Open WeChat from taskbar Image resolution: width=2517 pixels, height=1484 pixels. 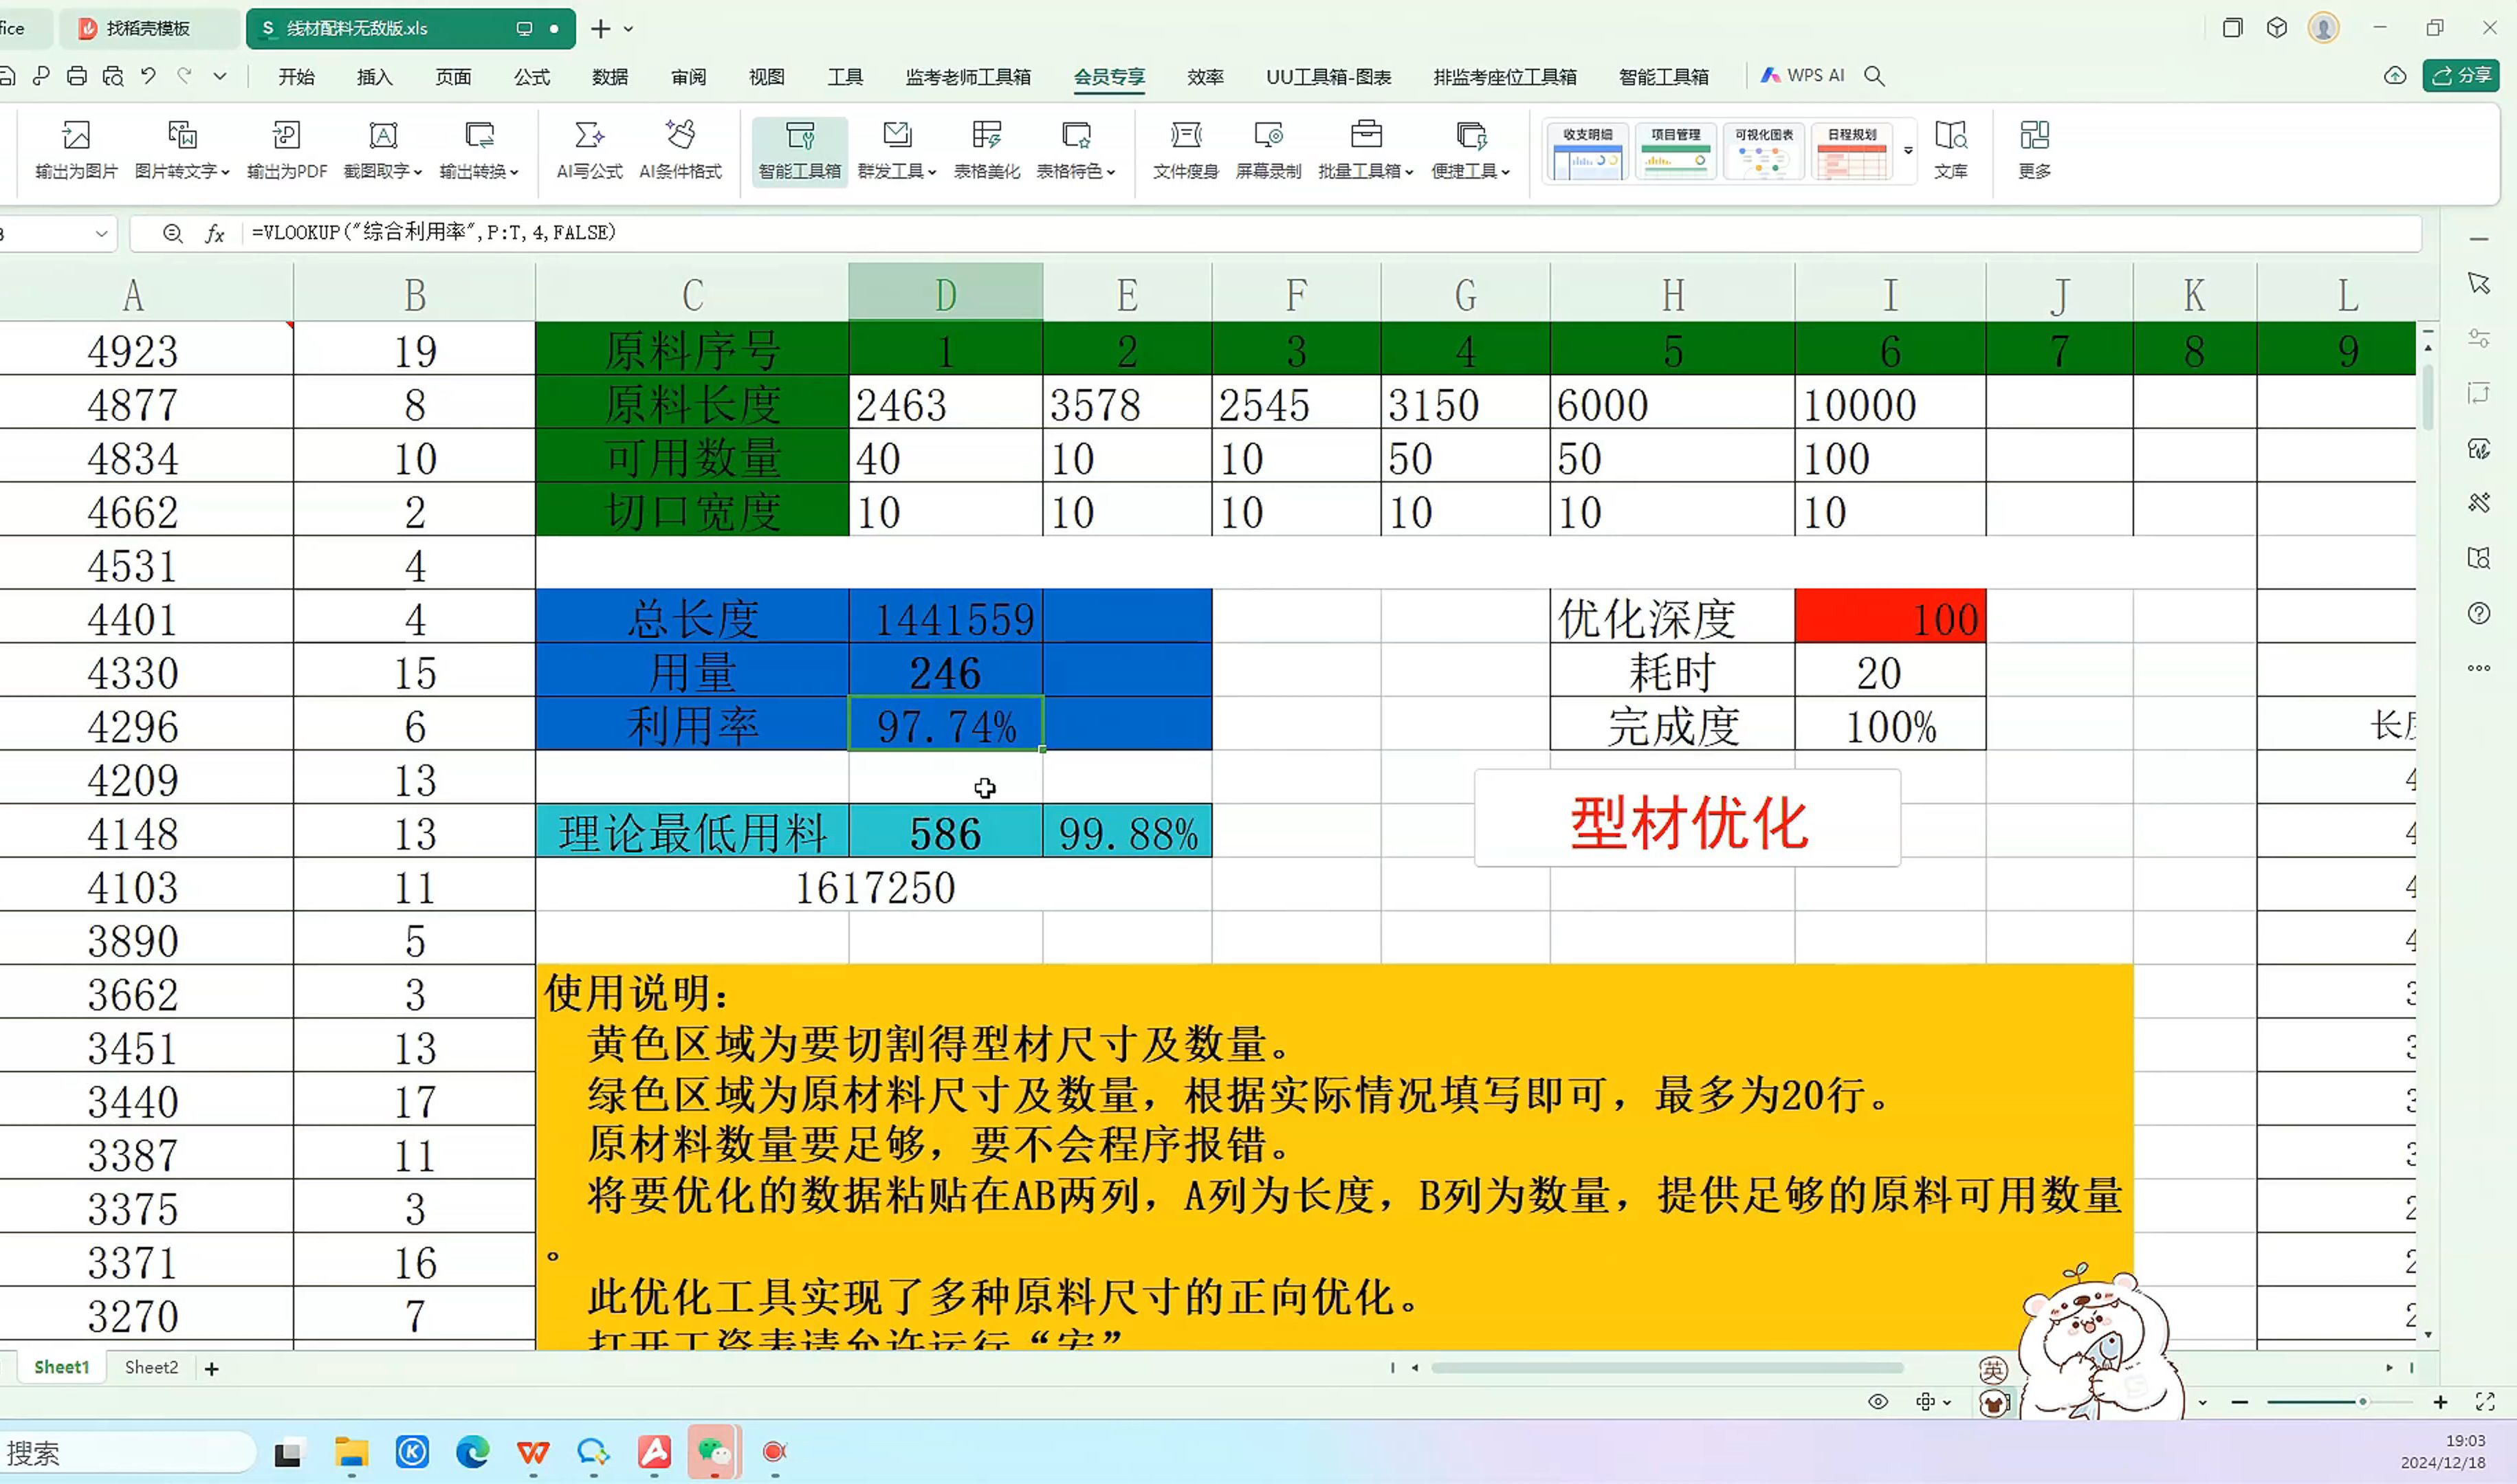(x=714, y=1452)
